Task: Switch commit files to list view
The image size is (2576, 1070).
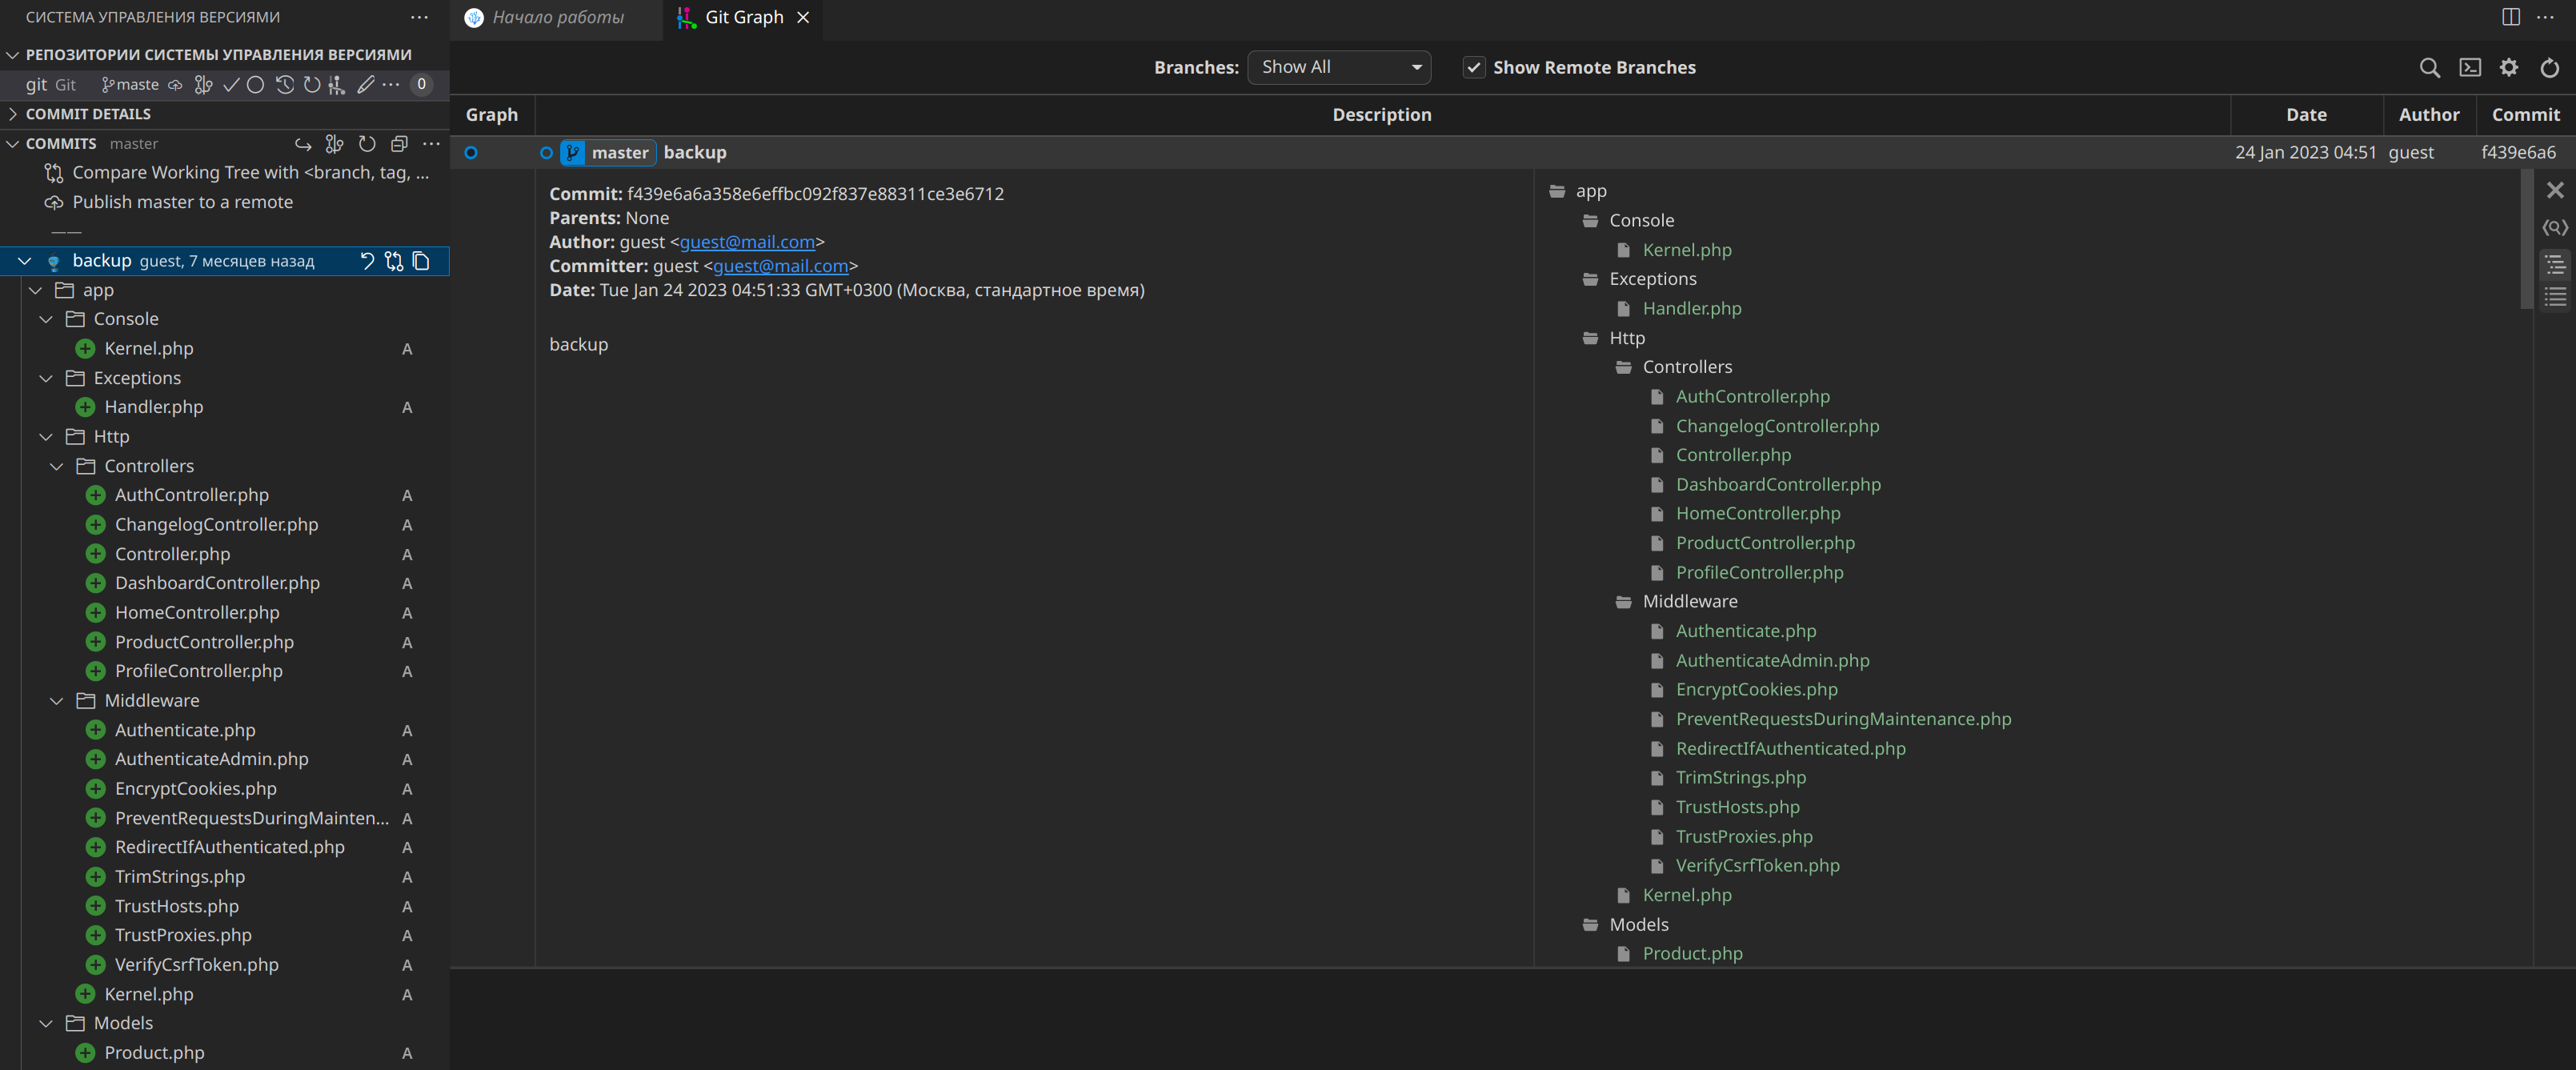Action: (2555, 297)
